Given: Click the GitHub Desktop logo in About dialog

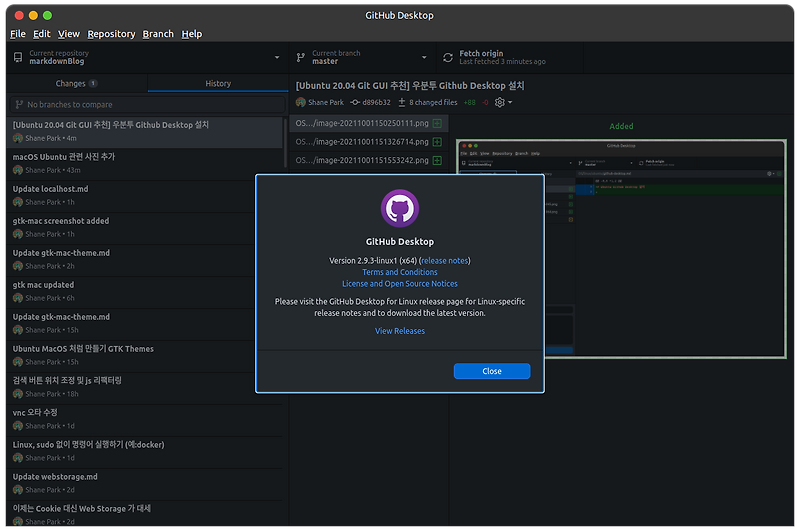Looking at the screenshot, I should tap(399, 209).
